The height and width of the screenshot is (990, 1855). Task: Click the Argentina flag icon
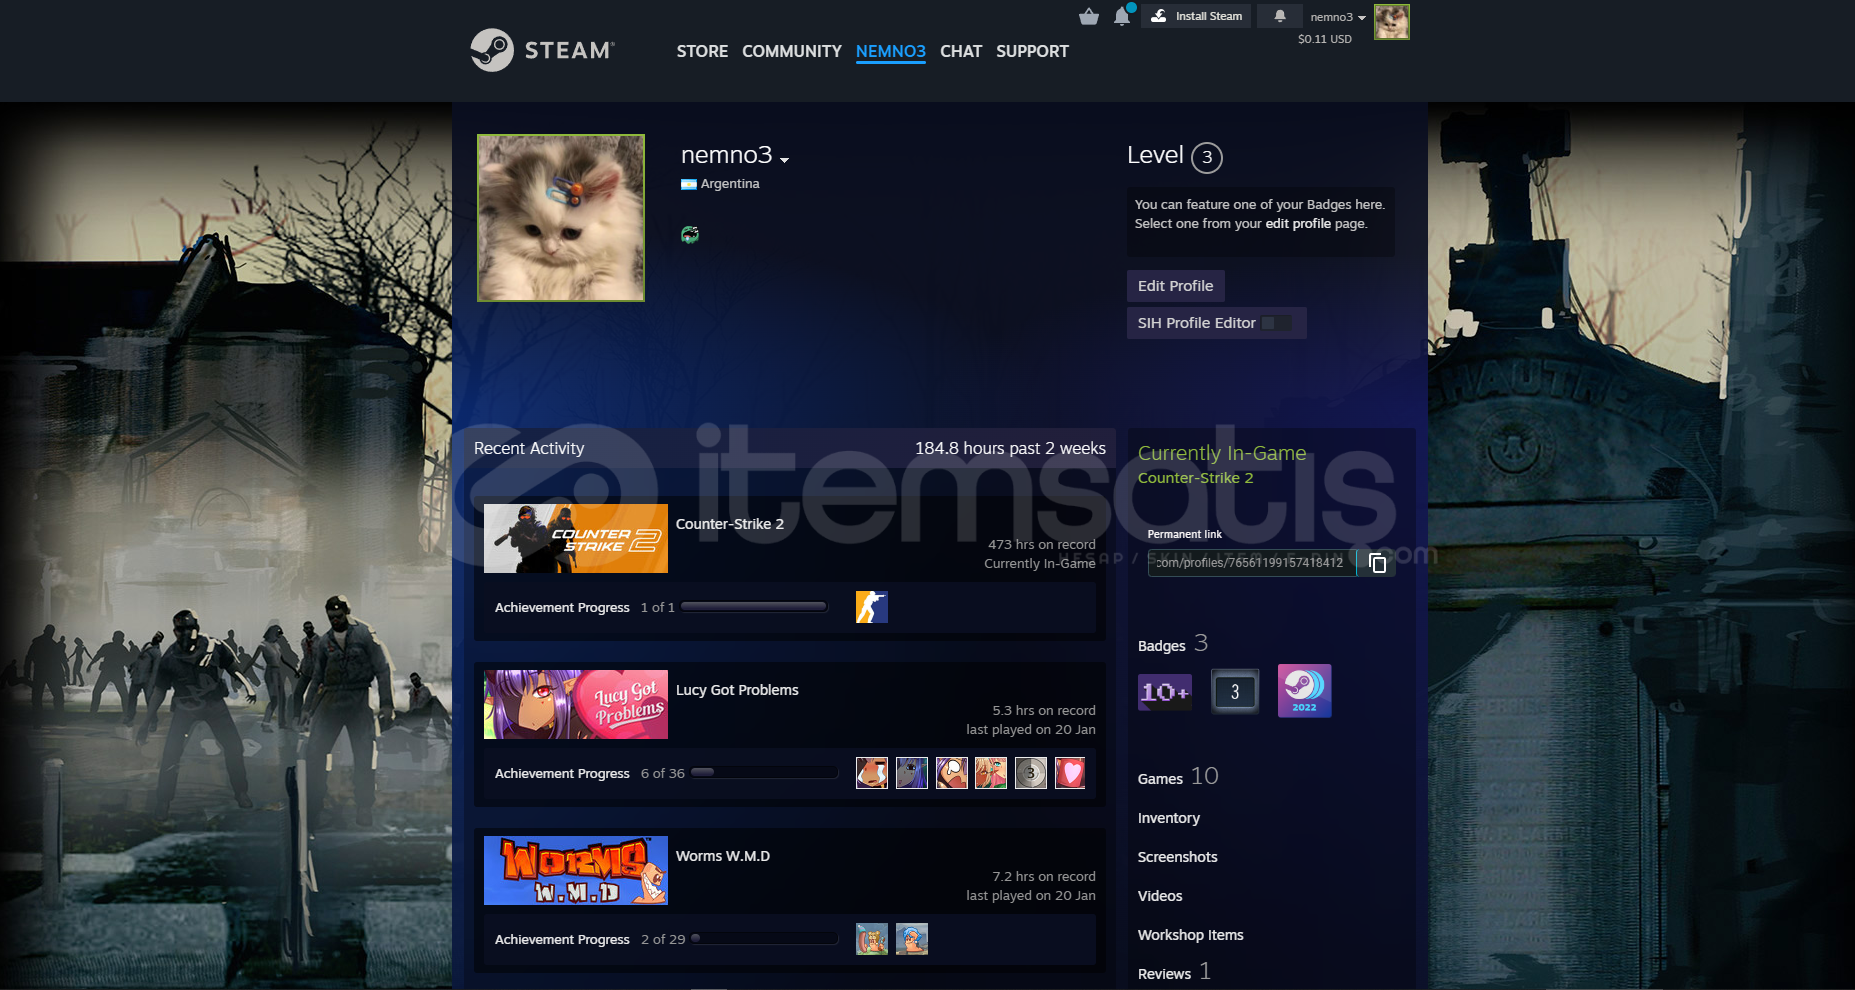tap(688, 184)
